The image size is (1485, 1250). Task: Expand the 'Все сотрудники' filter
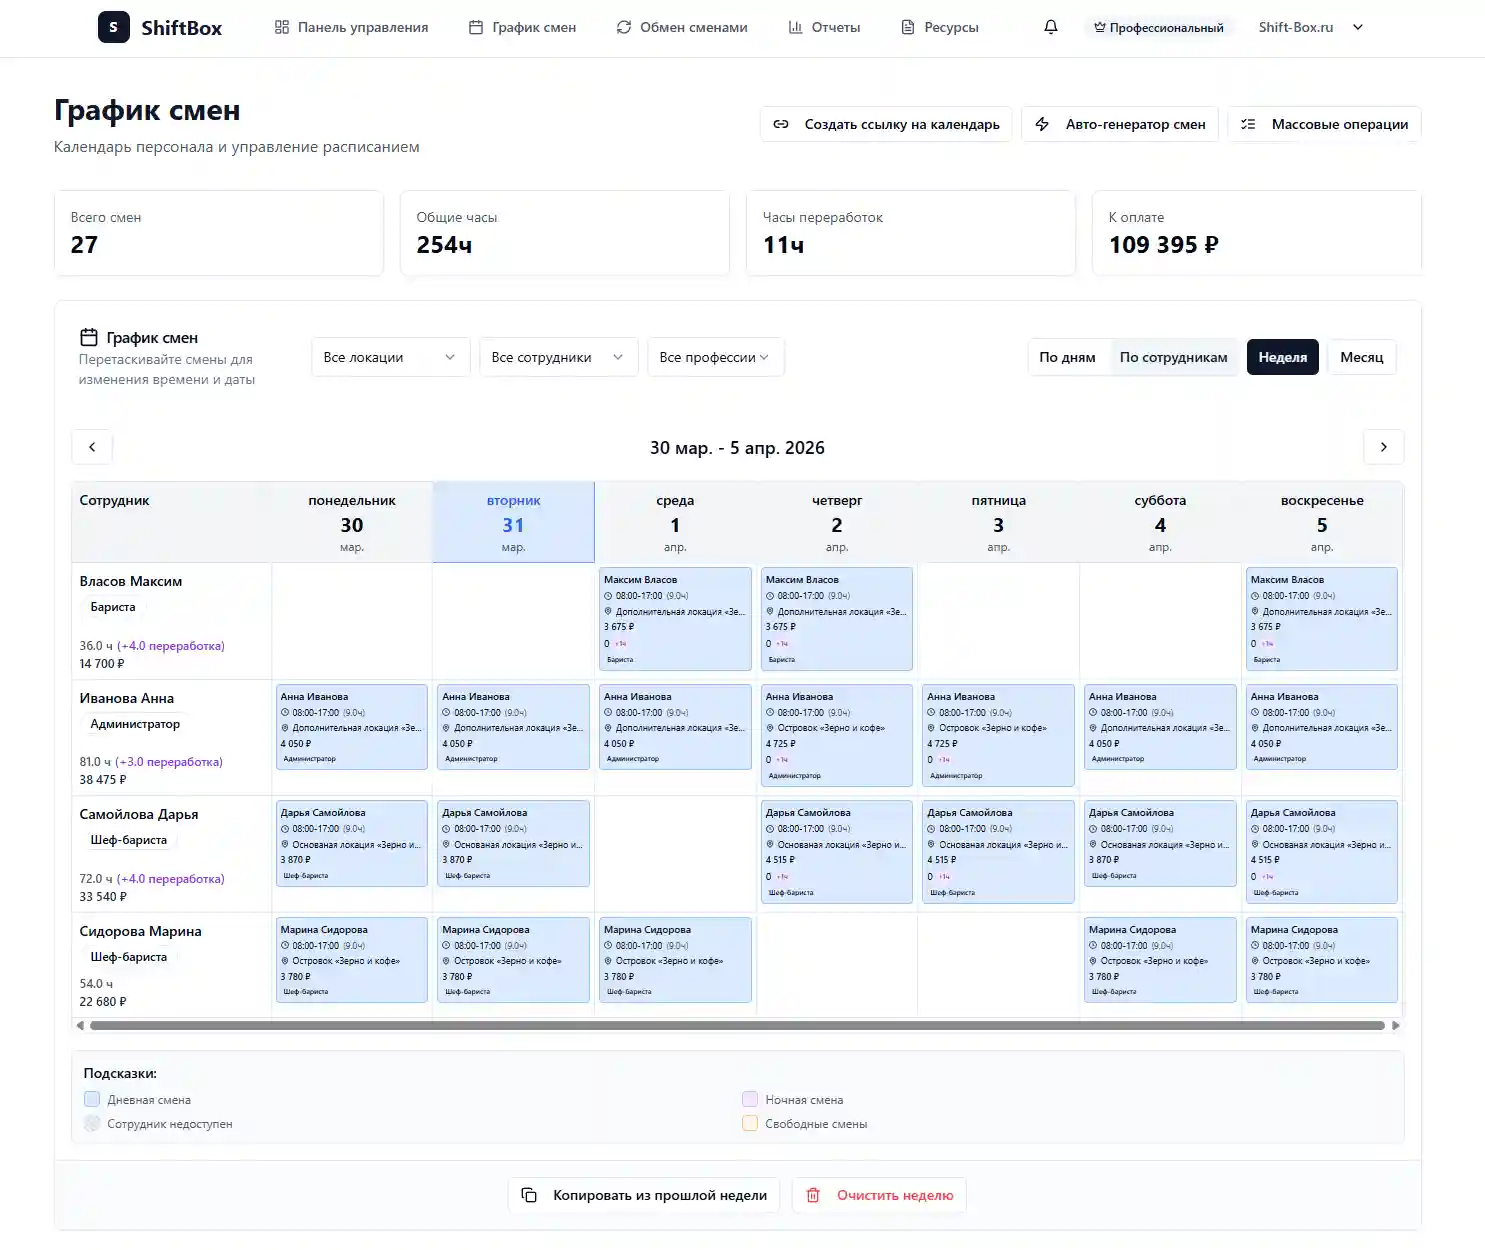[x=558, y=357]
